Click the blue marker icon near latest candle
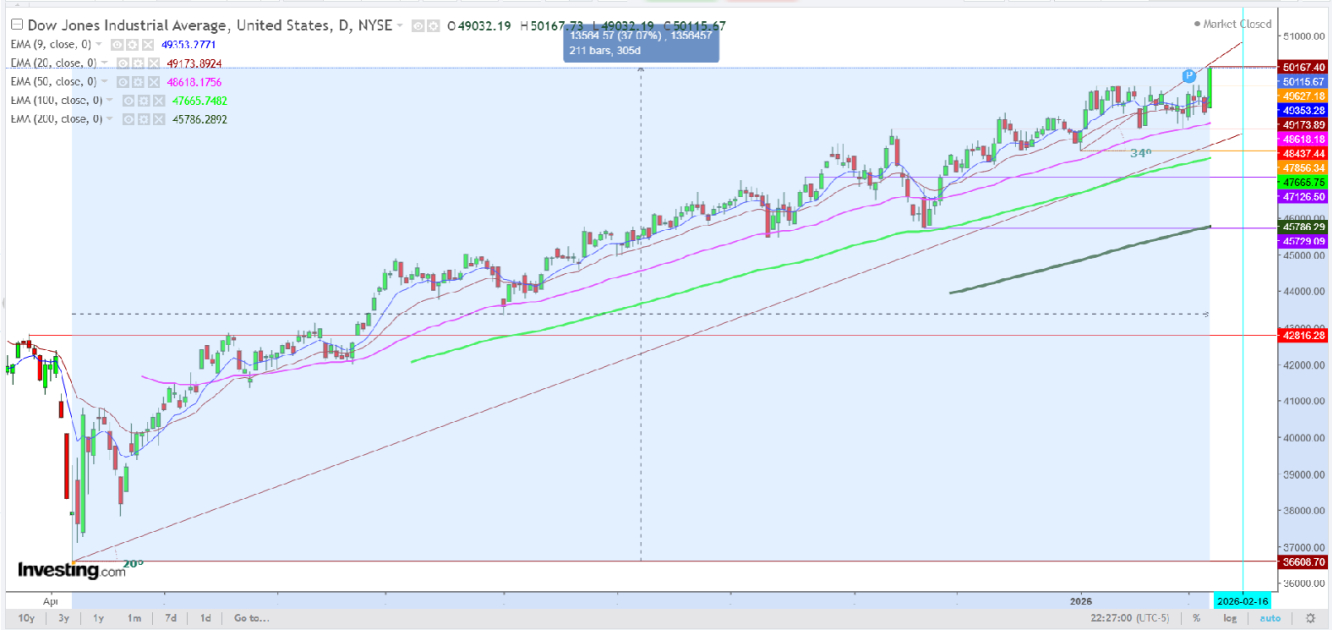The width and height of the screenshot is (1332, 630). (x=1189, y=75)
